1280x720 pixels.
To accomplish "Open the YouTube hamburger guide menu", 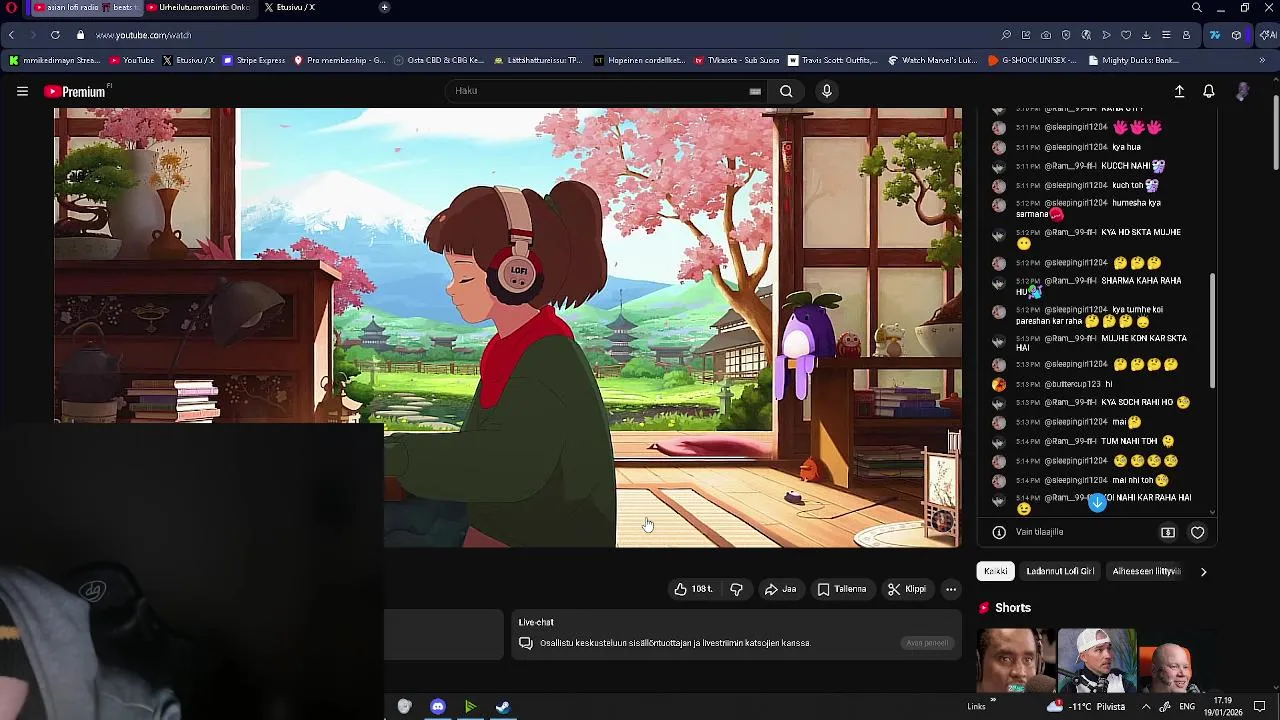I will click(22, 91).
